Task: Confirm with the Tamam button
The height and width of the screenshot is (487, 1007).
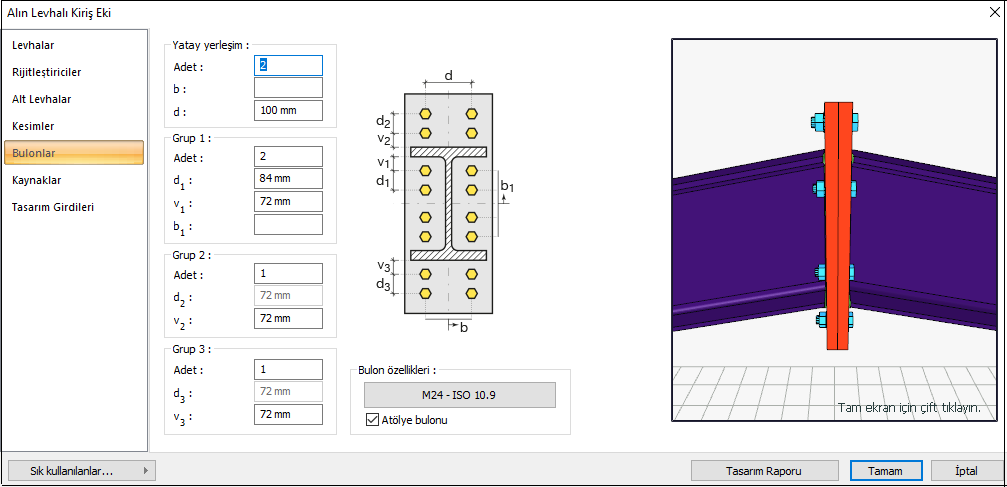Action: [x=885, y=471]
